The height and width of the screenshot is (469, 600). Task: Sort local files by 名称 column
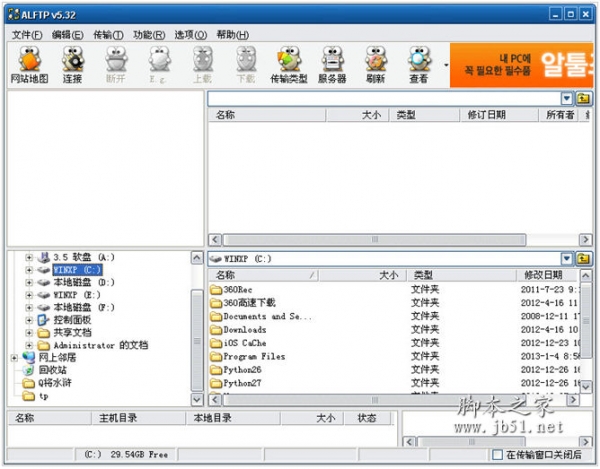point(263,275)
